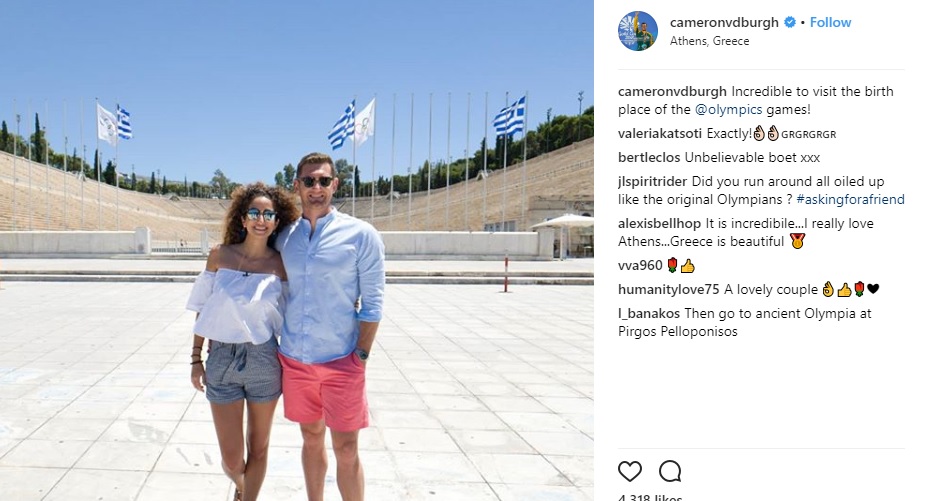The height and width of the screenshot is (501, 926).
Task: Open cameronvdburgh profile avatar
Action: coord(638,31)
